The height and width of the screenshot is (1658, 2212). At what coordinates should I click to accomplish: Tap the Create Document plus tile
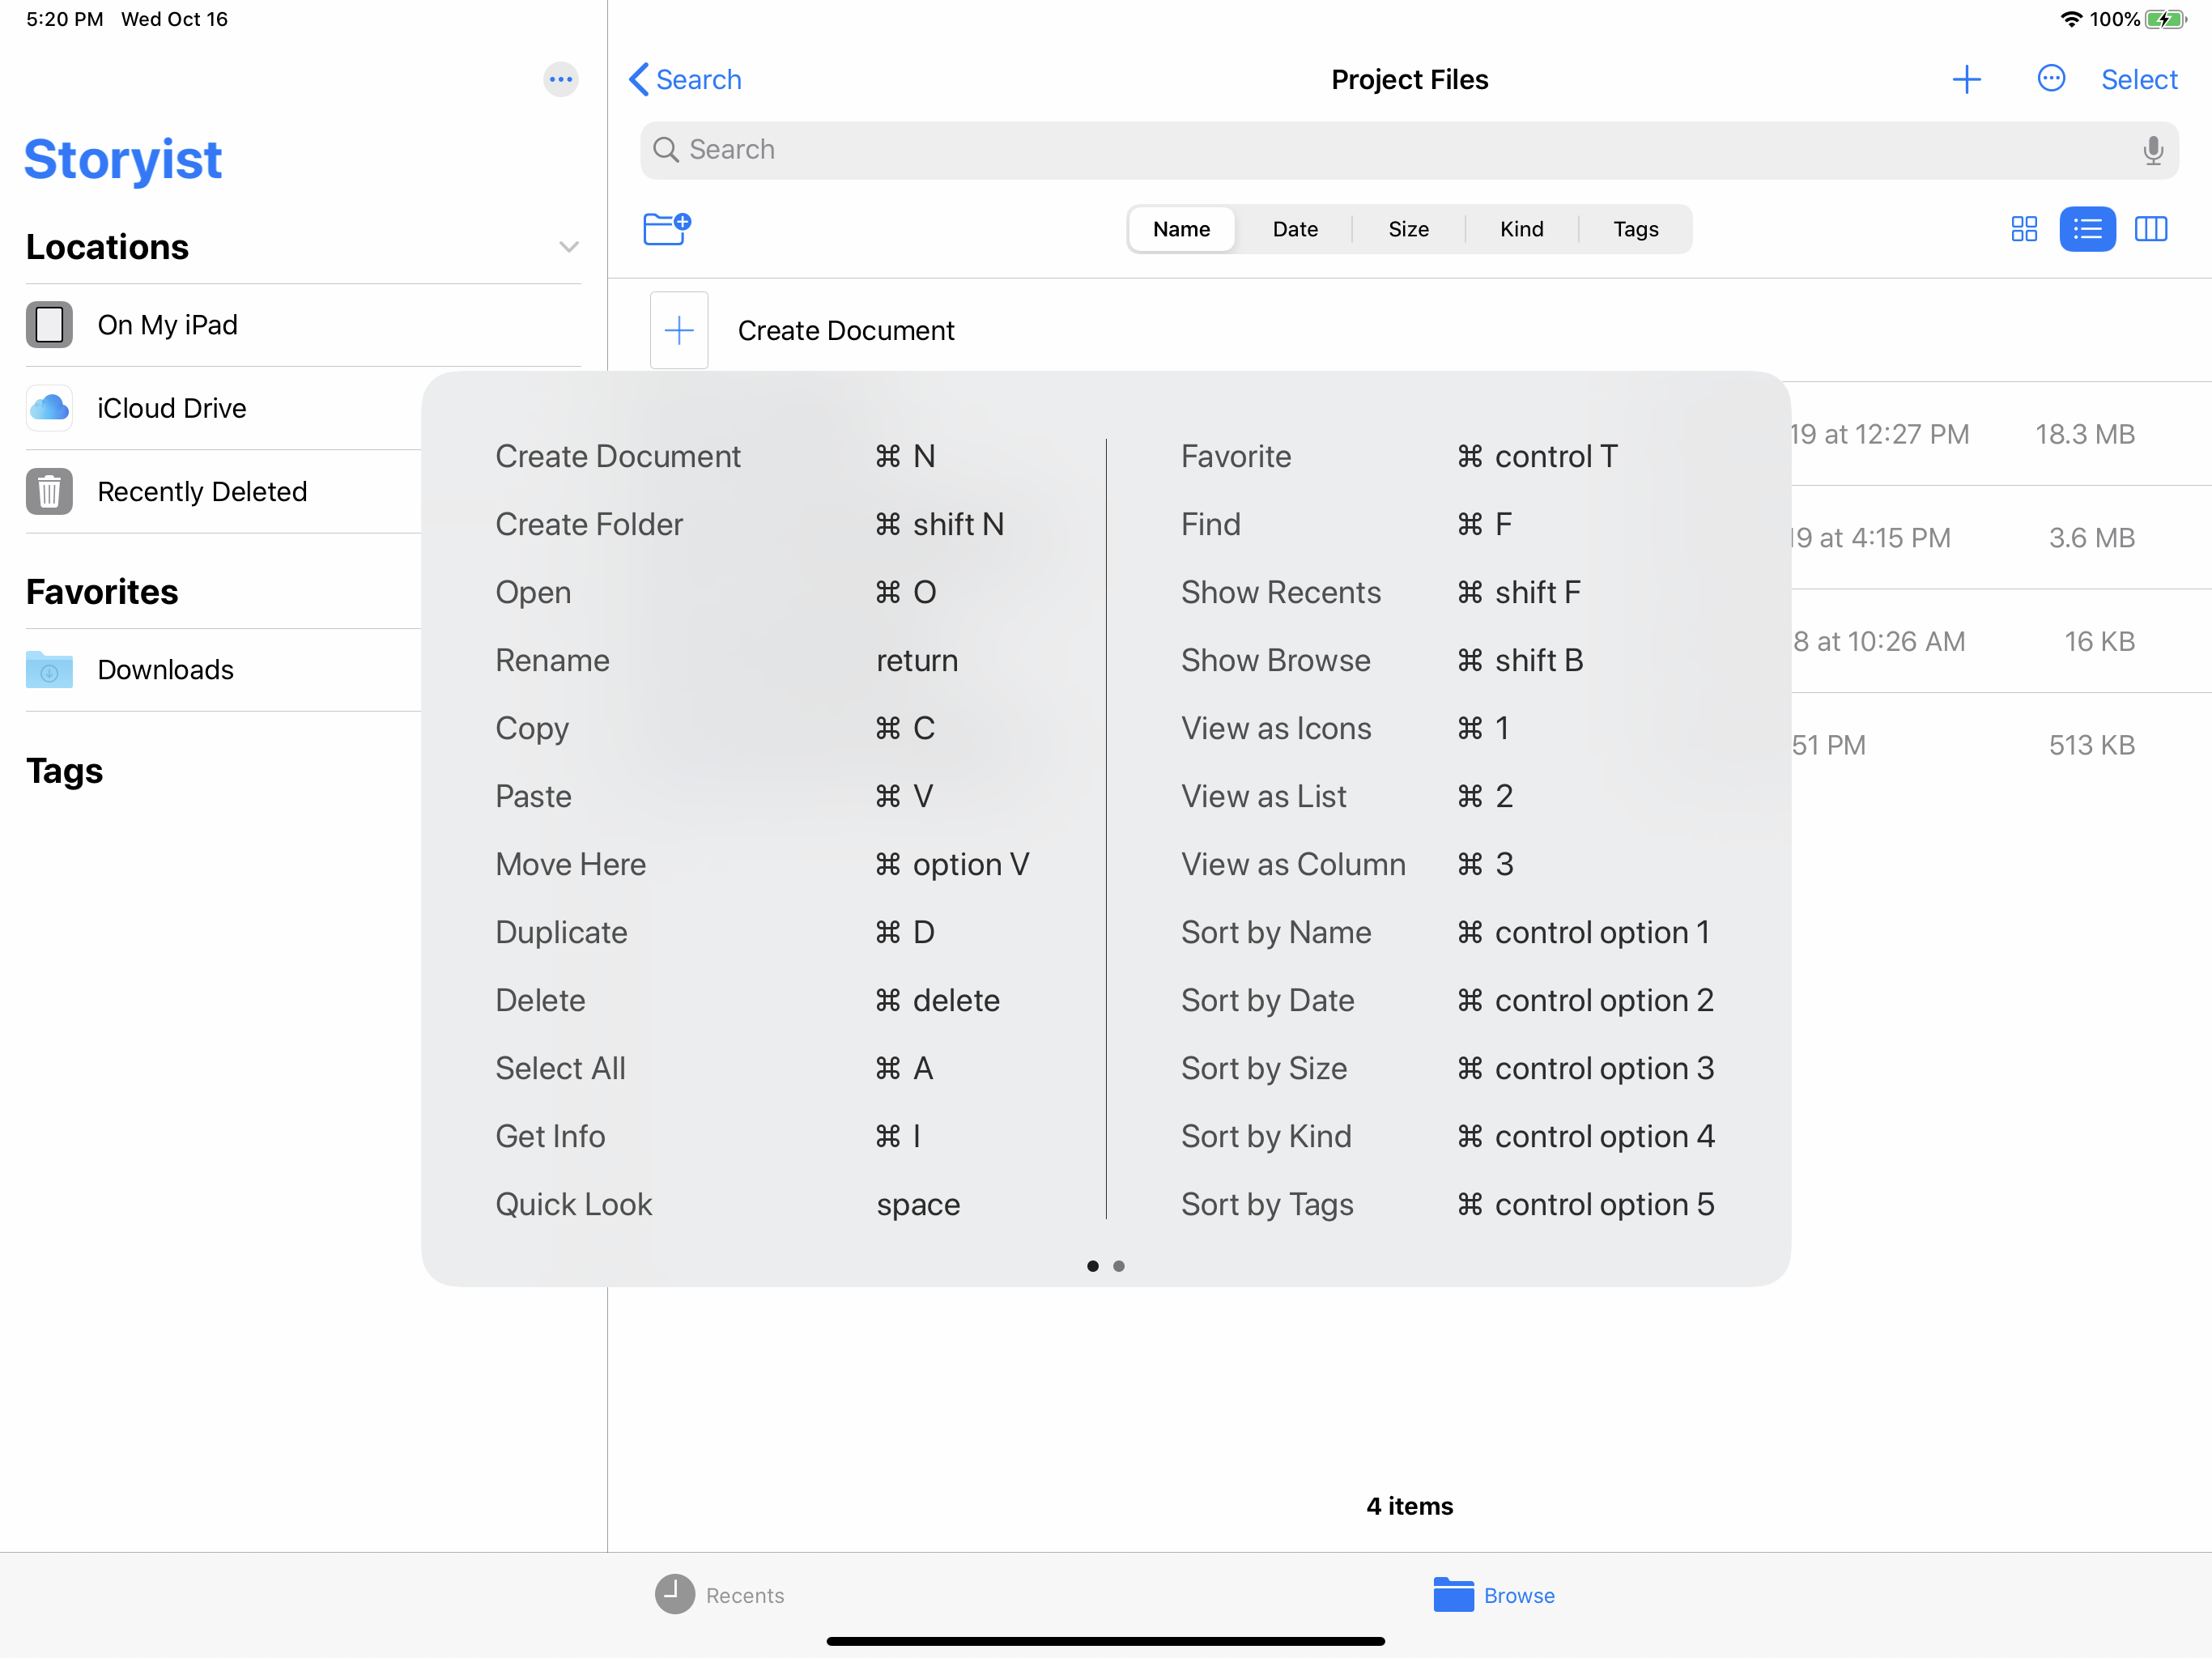[679, 330]
